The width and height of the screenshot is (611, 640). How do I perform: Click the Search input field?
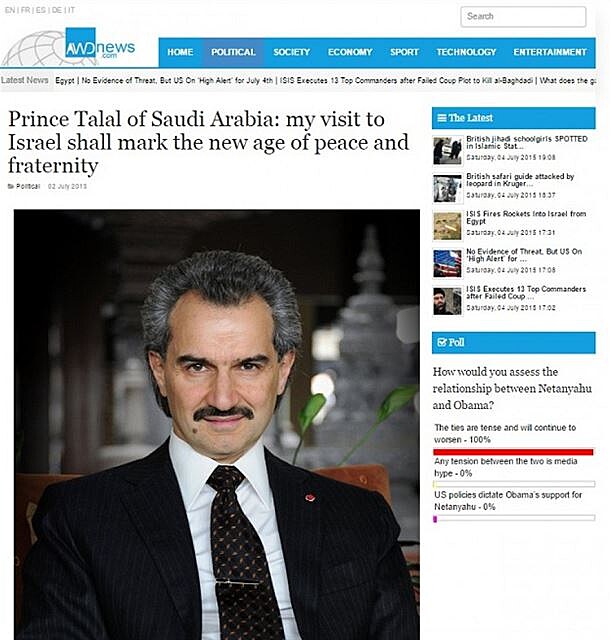click(523, 17)
